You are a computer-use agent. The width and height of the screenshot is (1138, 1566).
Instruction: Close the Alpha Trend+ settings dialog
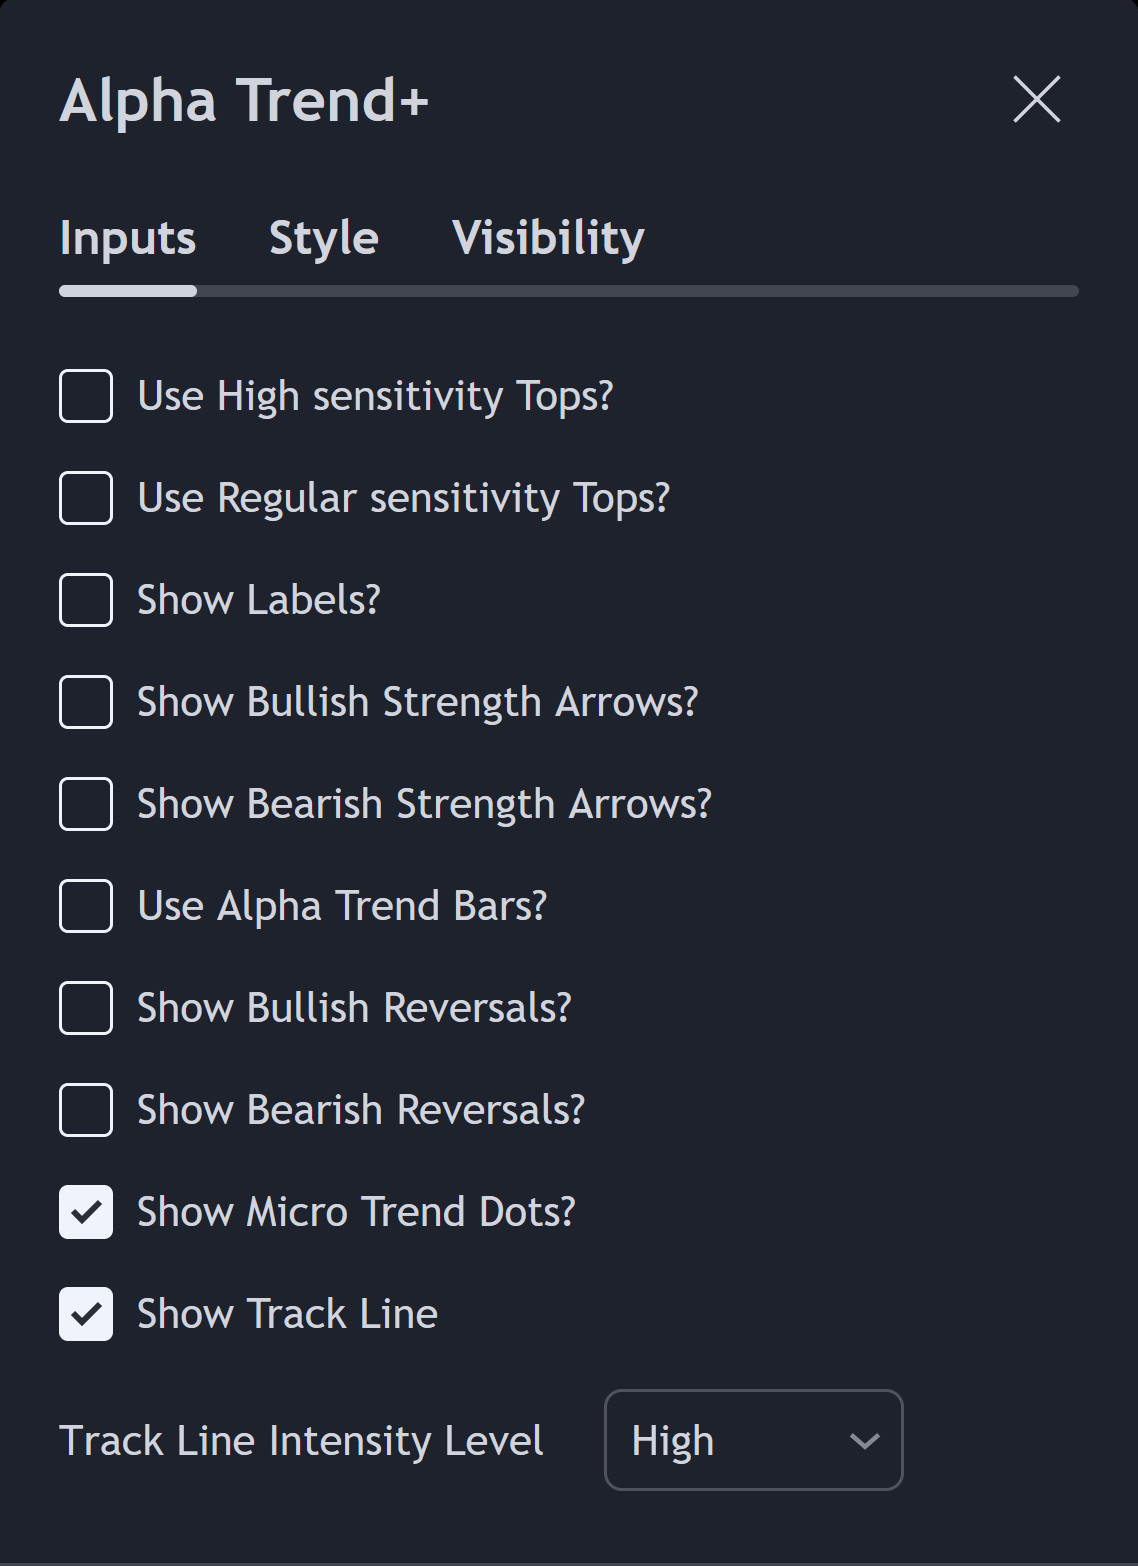coord(1036,100)
